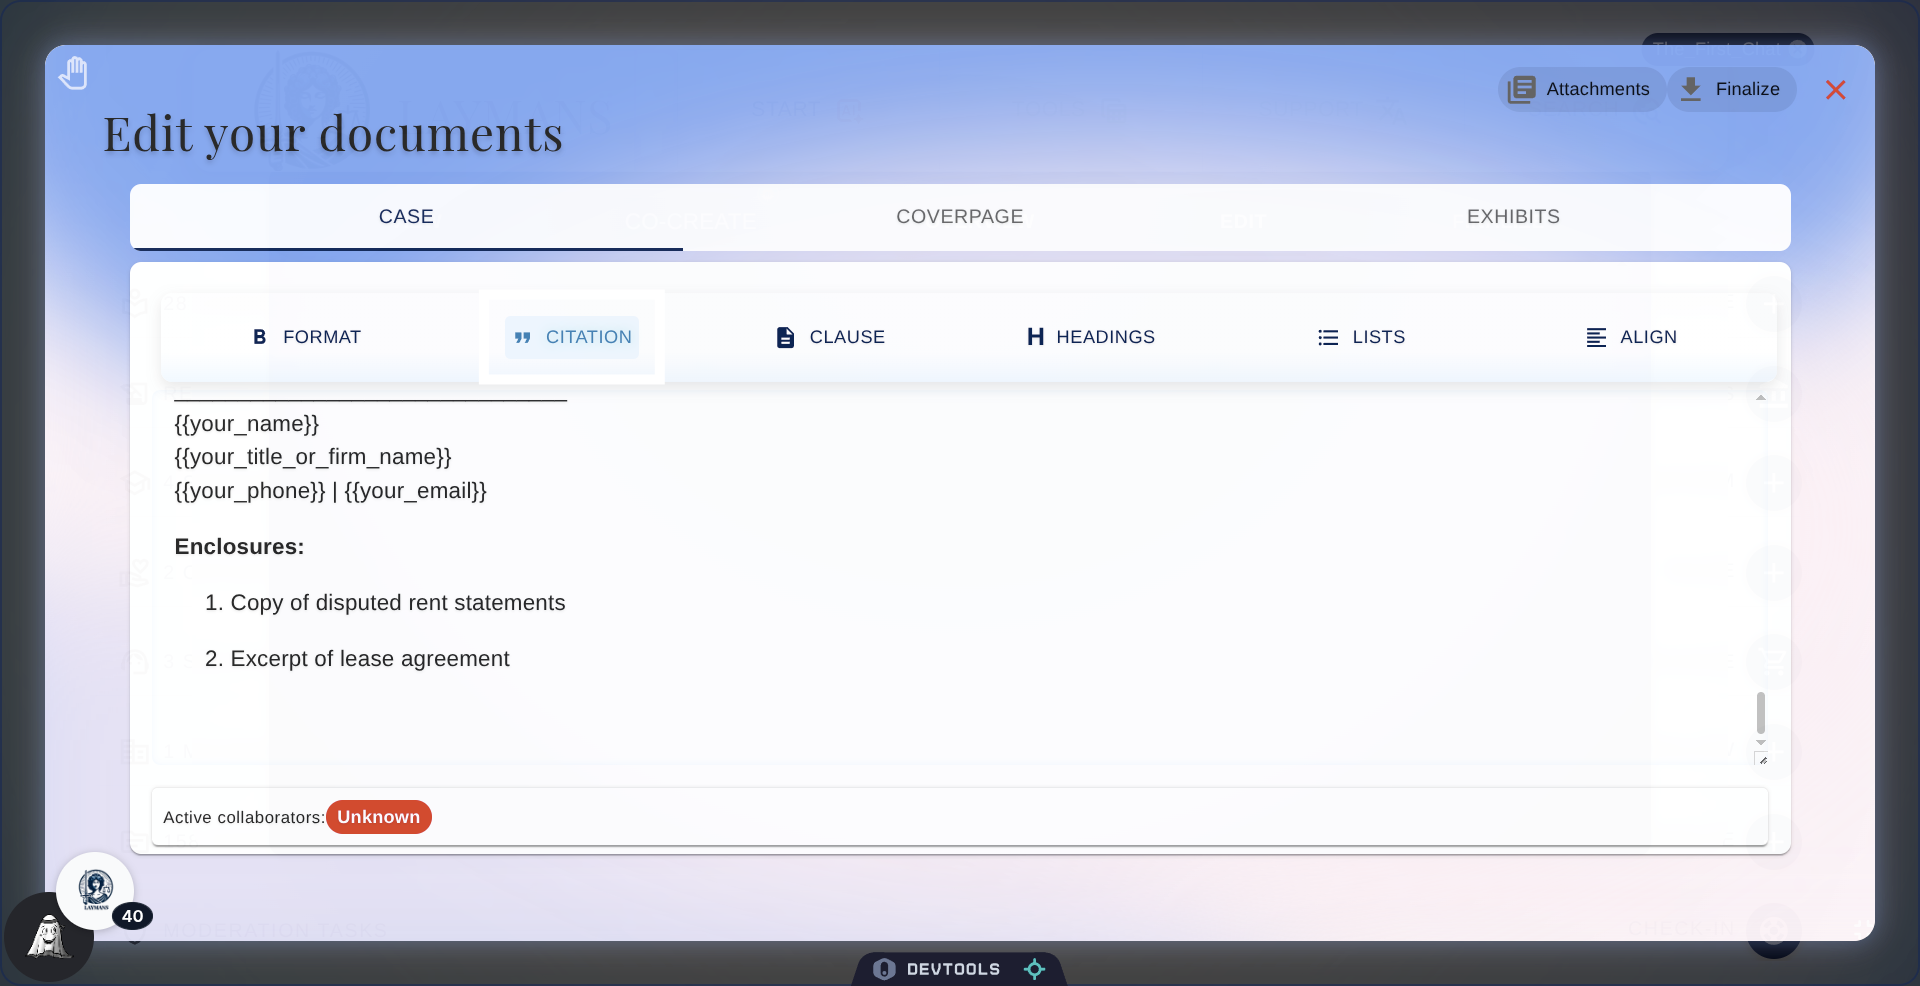The height and width of the screenshot is (986, 1920).
Task: Select the Format tool
Action: tap(306, 337)
